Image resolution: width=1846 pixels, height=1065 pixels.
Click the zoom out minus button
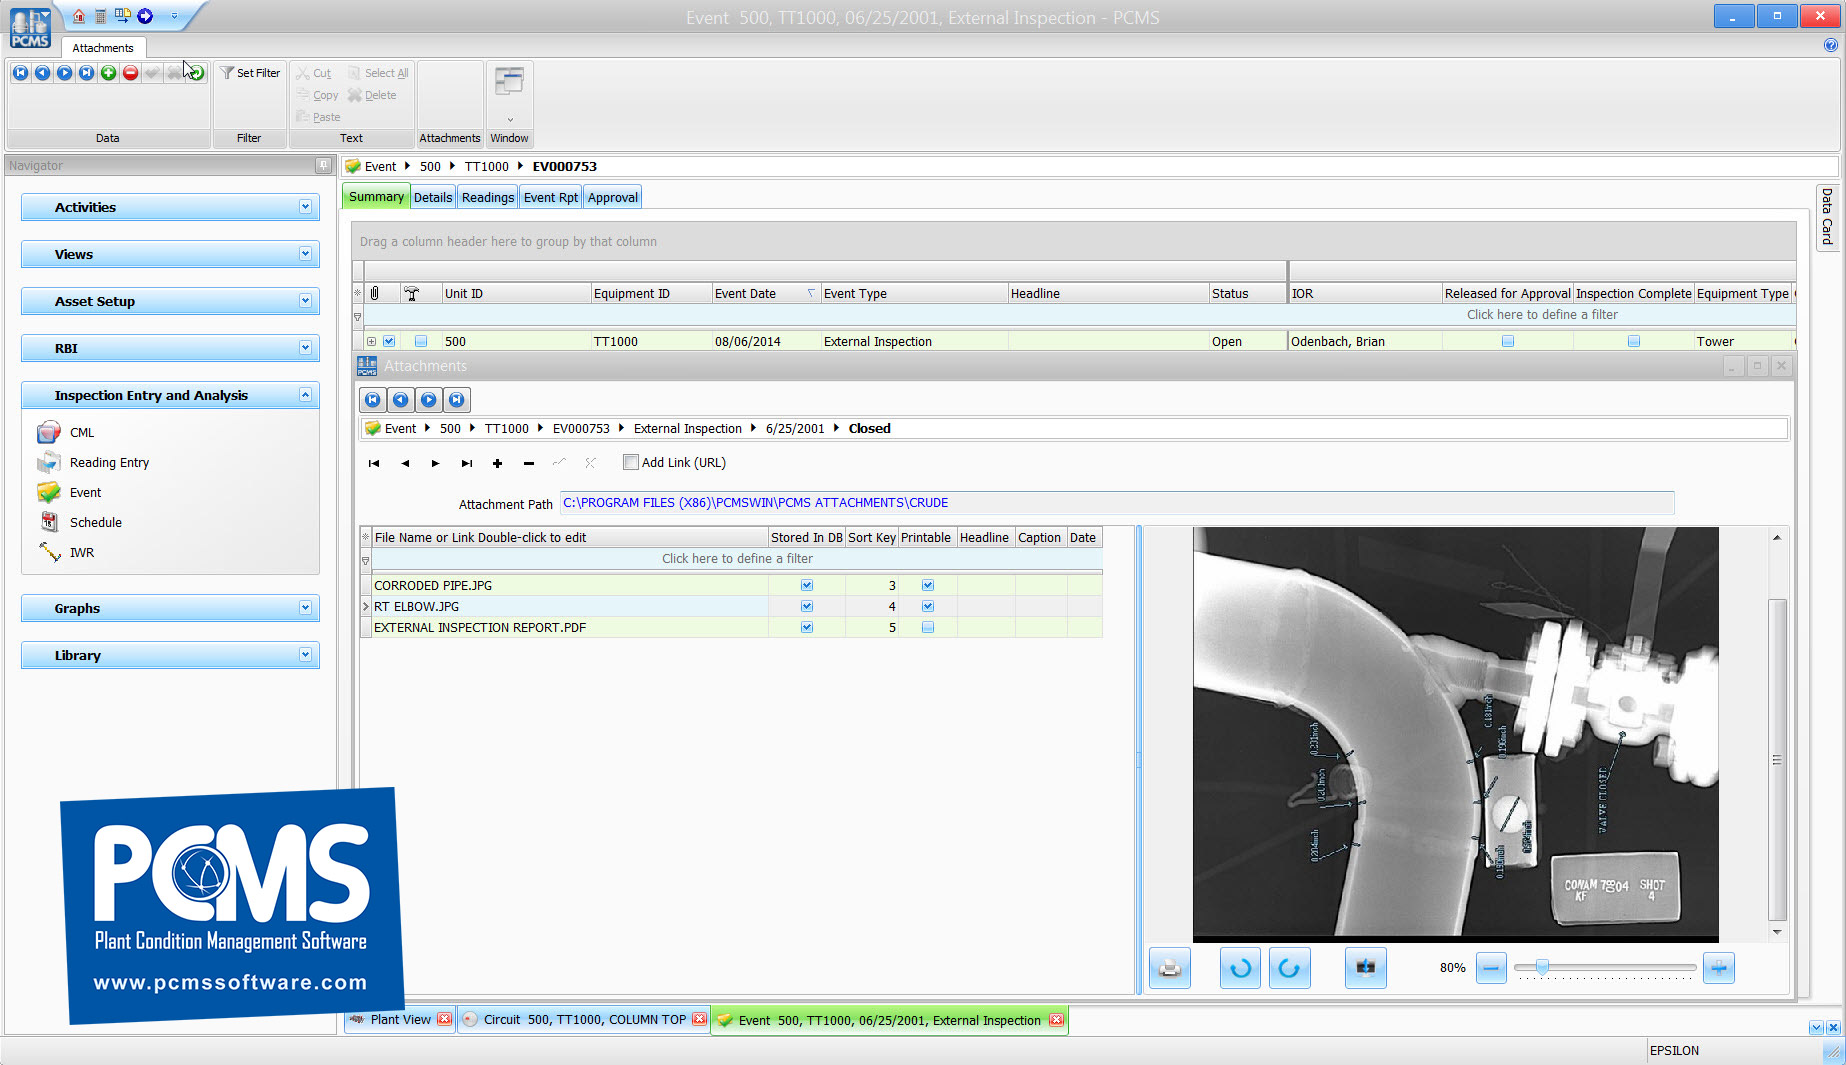(1490, 968)
